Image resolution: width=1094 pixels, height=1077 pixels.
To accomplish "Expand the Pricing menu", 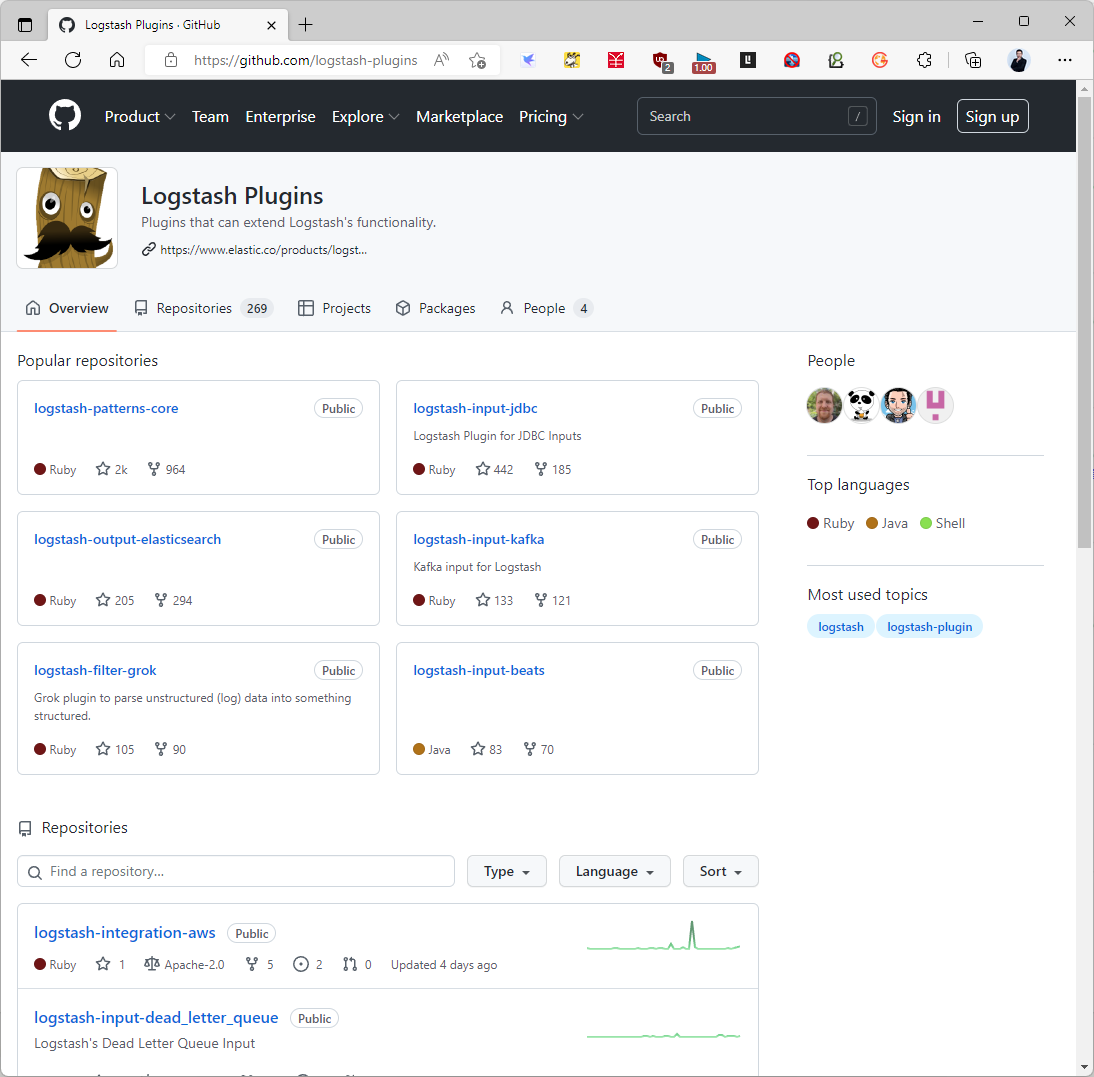I will pyautogui.click(x=550, y=116).
